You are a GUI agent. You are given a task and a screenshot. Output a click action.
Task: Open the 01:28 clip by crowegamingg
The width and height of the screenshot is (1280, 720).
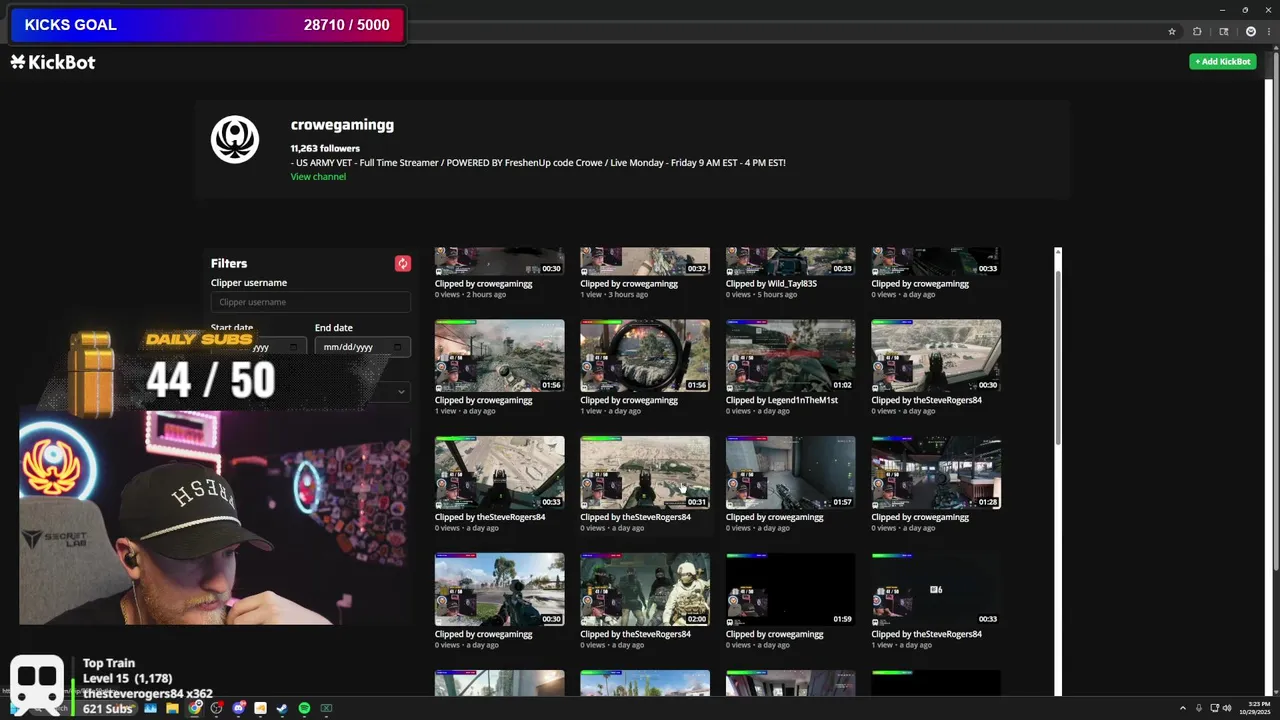936,473
